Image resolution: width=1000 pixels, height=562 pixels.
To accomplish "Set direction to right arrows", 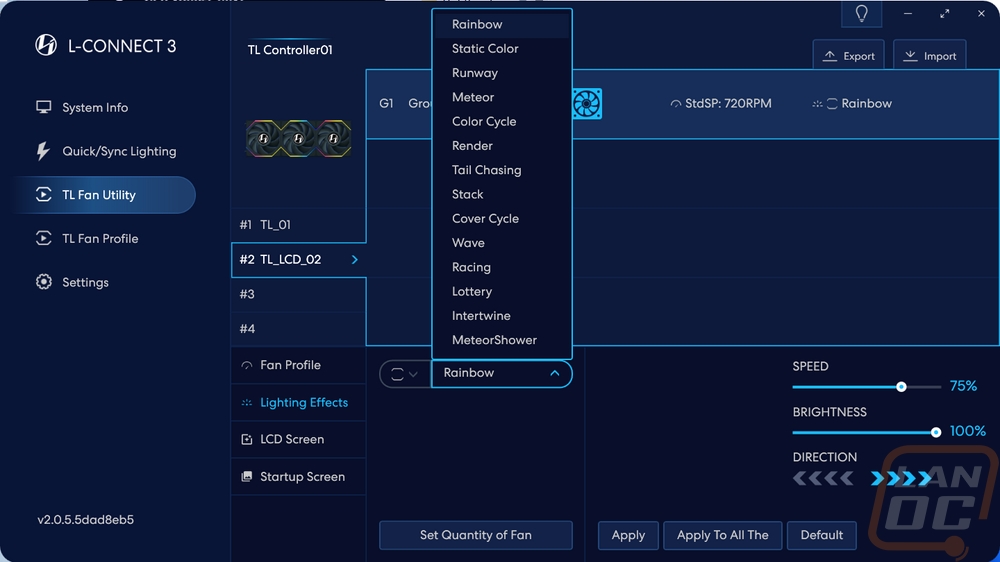I will pos(901,478).
